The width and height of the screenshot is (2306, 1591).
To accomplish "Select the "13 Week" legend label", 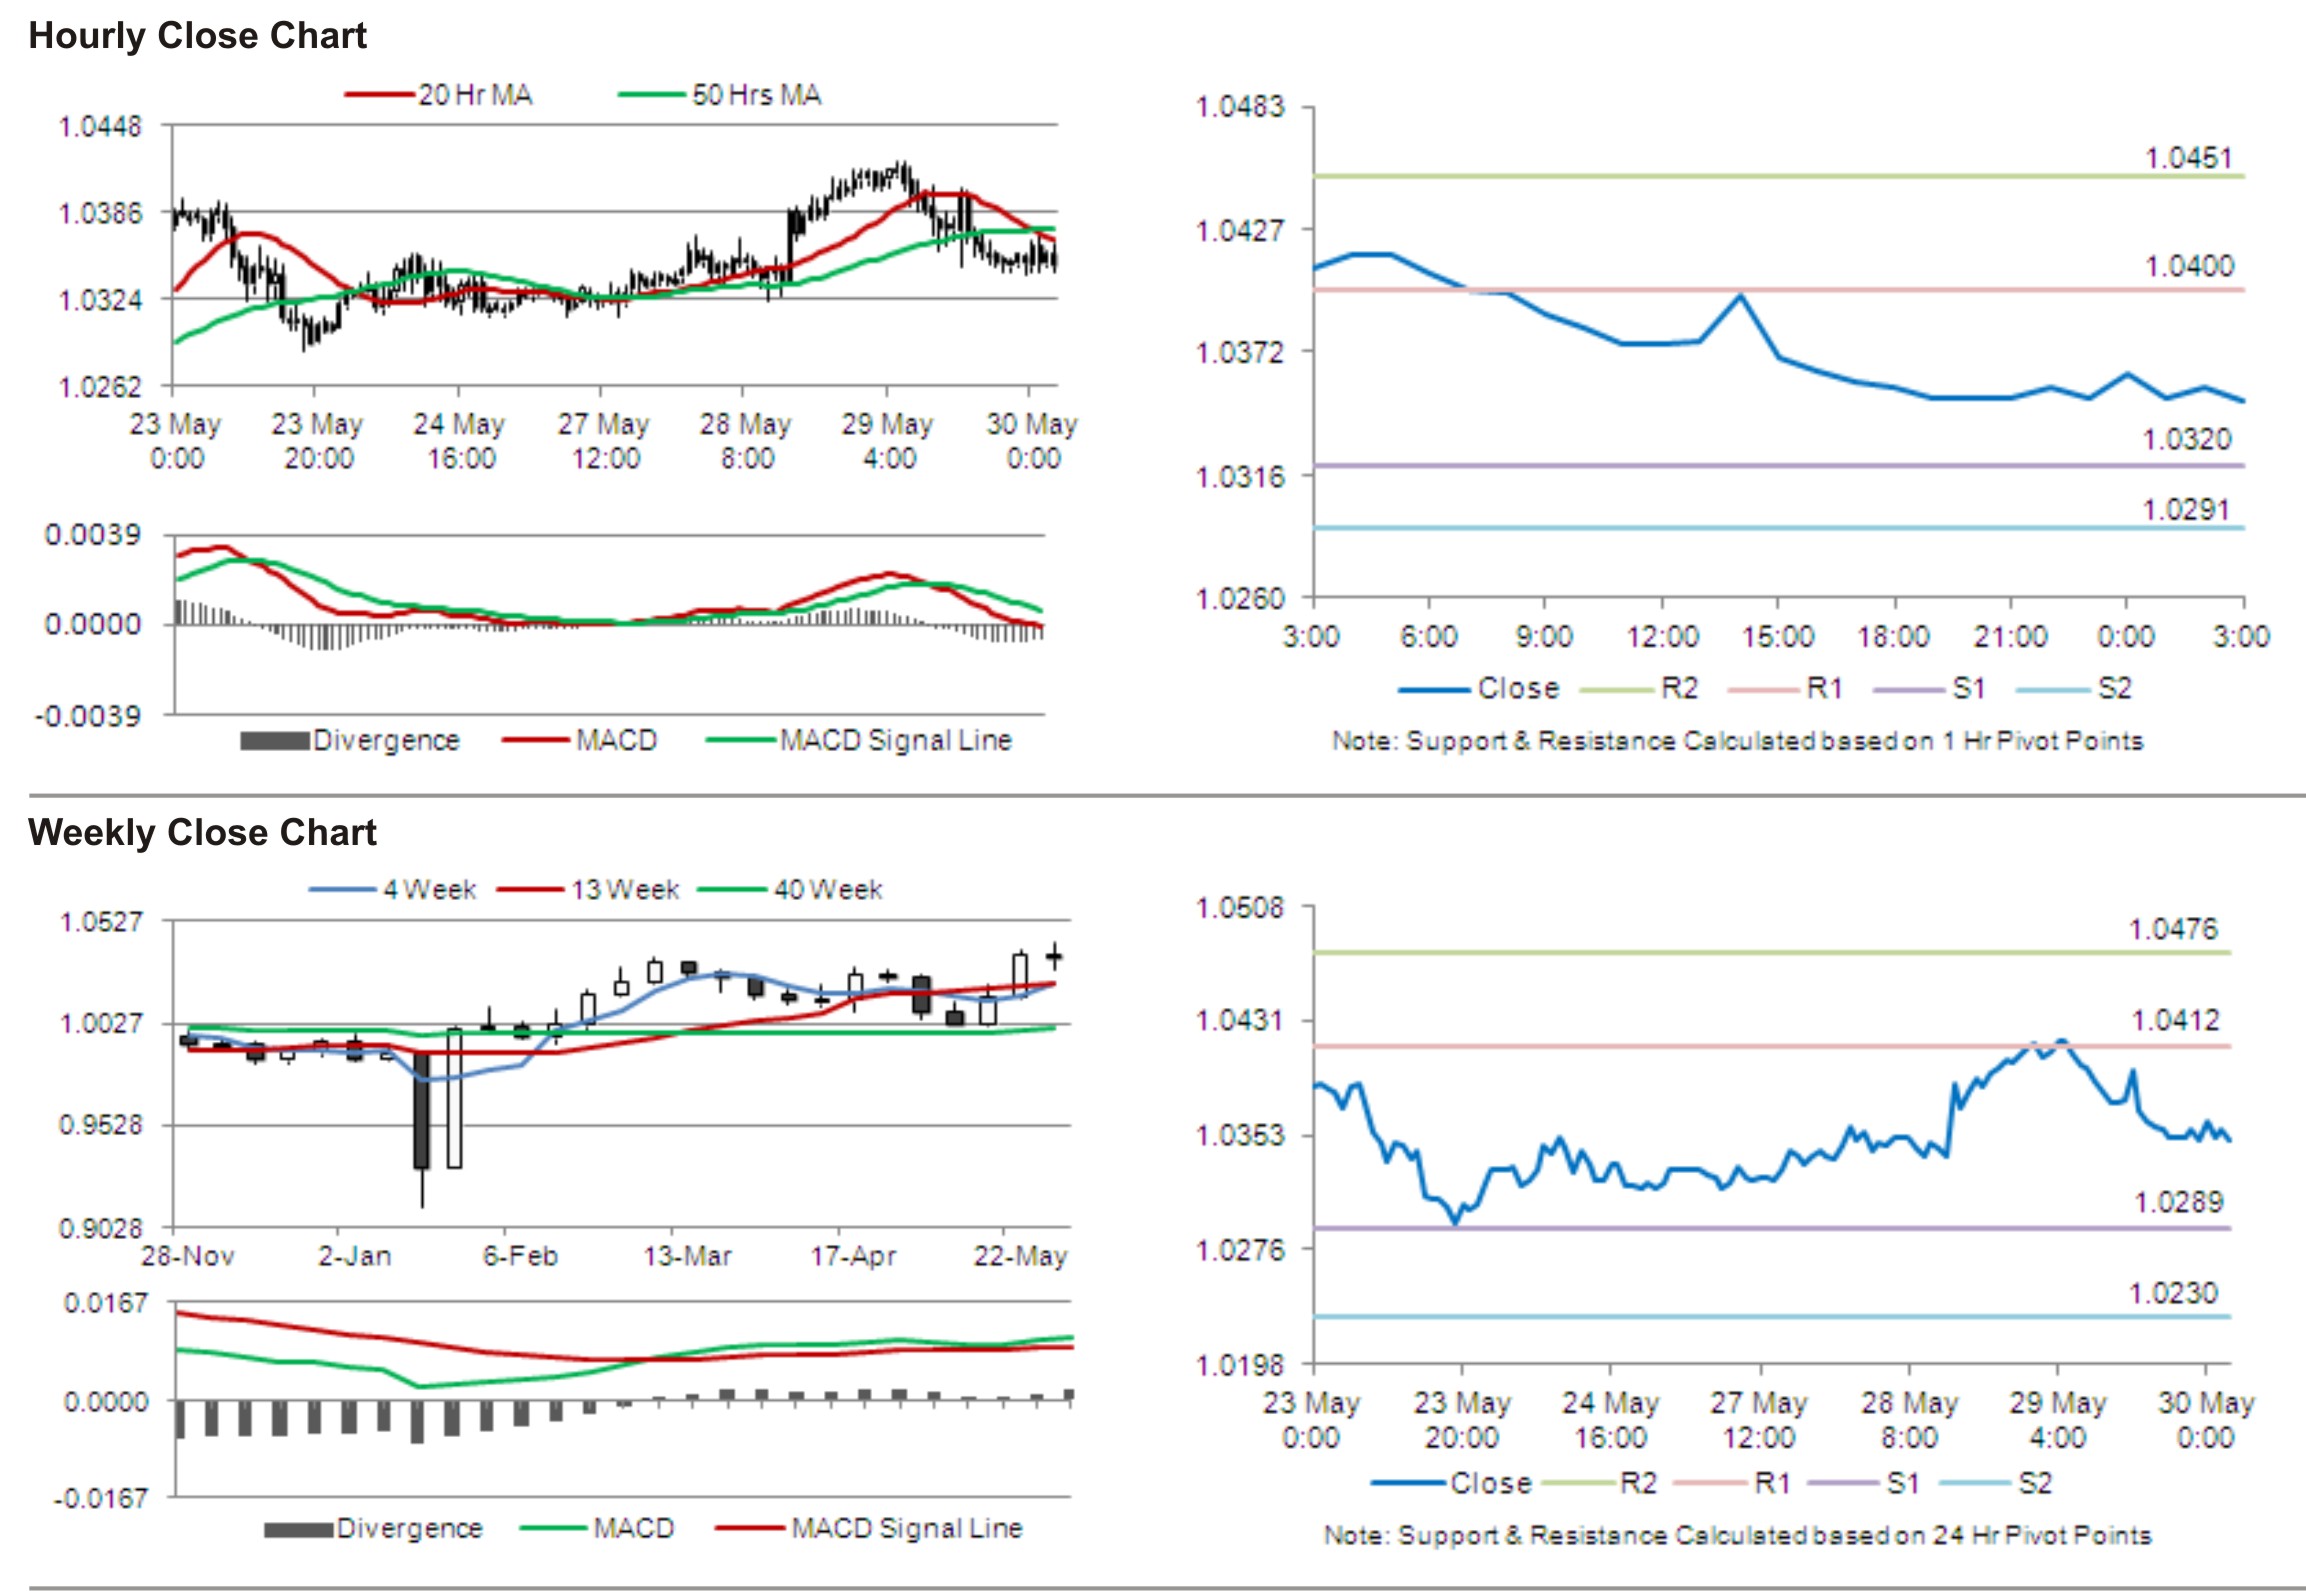I will pyautogui.click(x=625, y=889).
